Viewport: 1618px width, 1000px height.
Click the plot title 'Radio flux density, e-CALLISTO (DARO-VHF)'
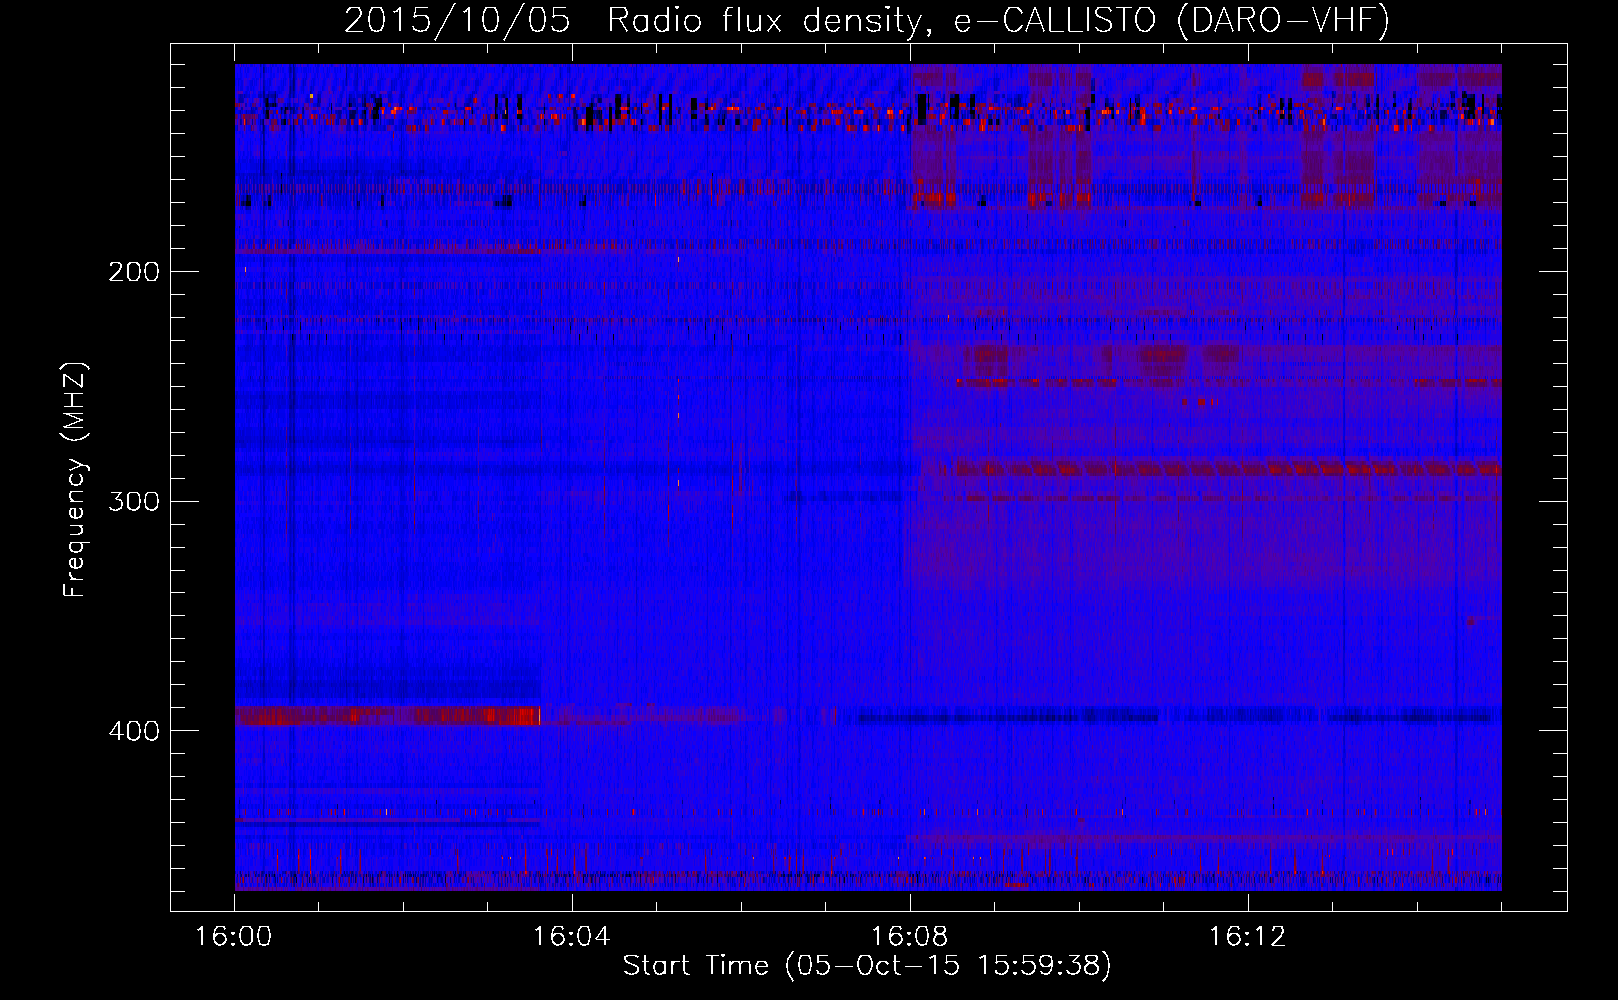coord(998,20)
